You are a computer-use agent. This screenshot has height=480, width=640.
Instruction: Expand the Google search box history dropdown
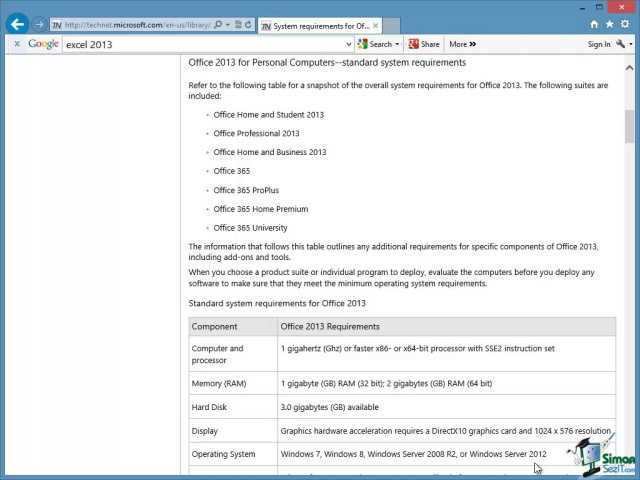(349, 44)
